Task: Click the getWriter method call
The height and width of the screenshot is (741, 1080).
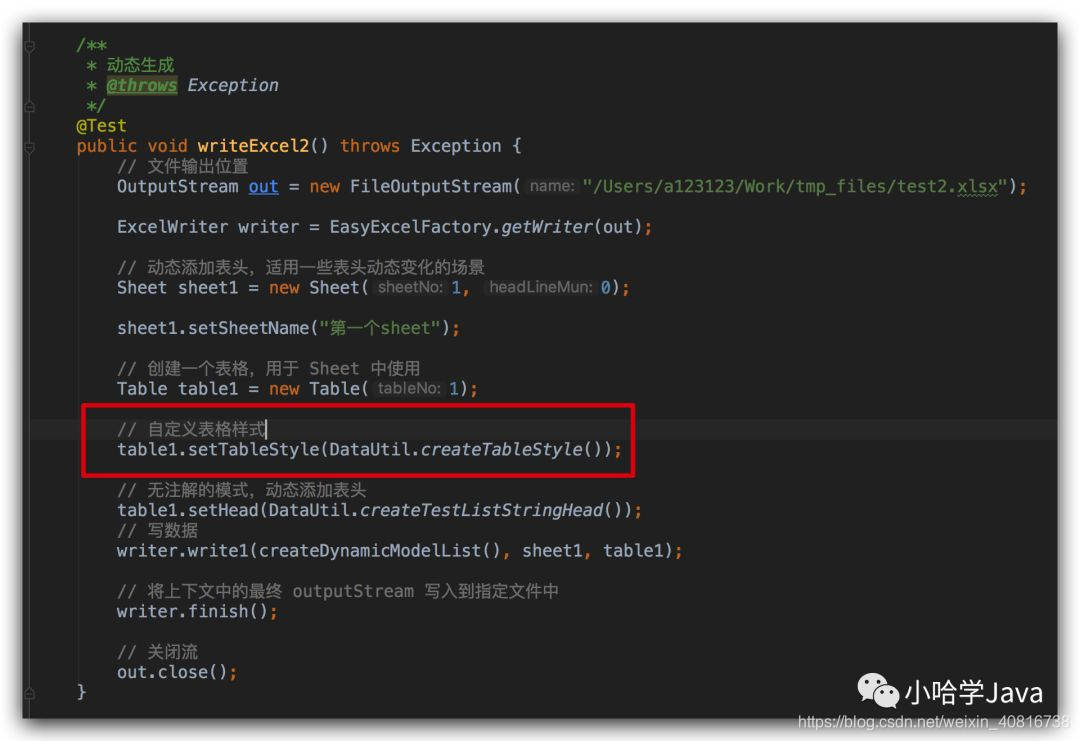Action: pos(547,227)
